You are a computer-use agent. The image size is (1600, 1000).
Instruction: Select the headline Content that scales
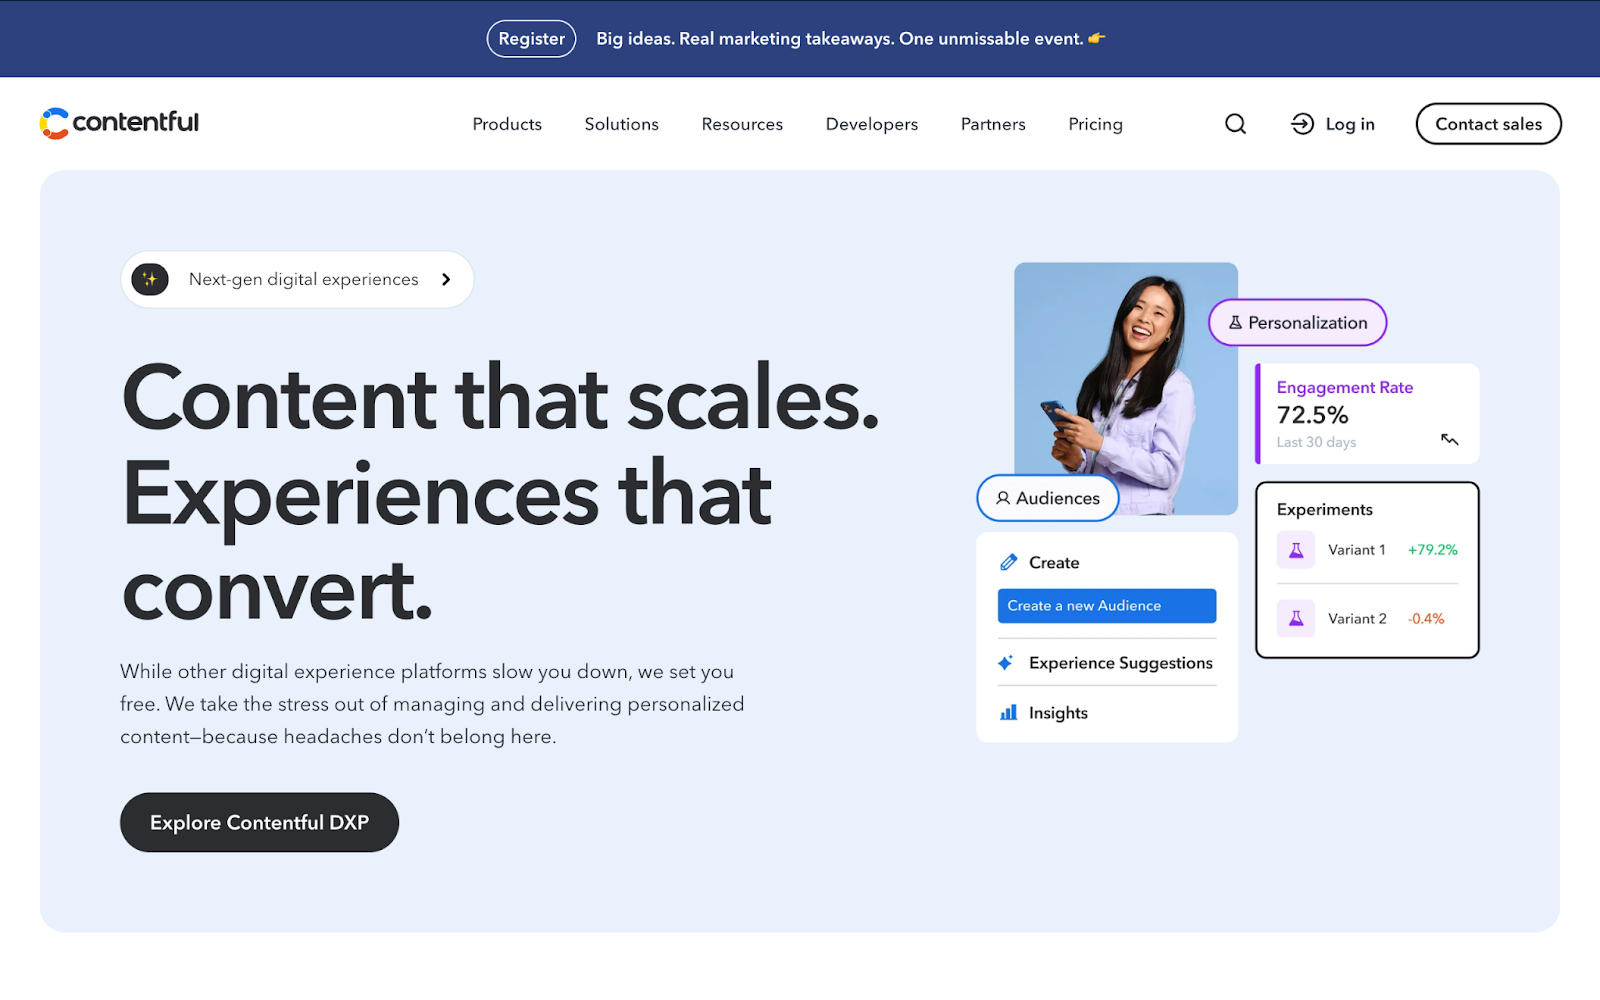[500, 398]
